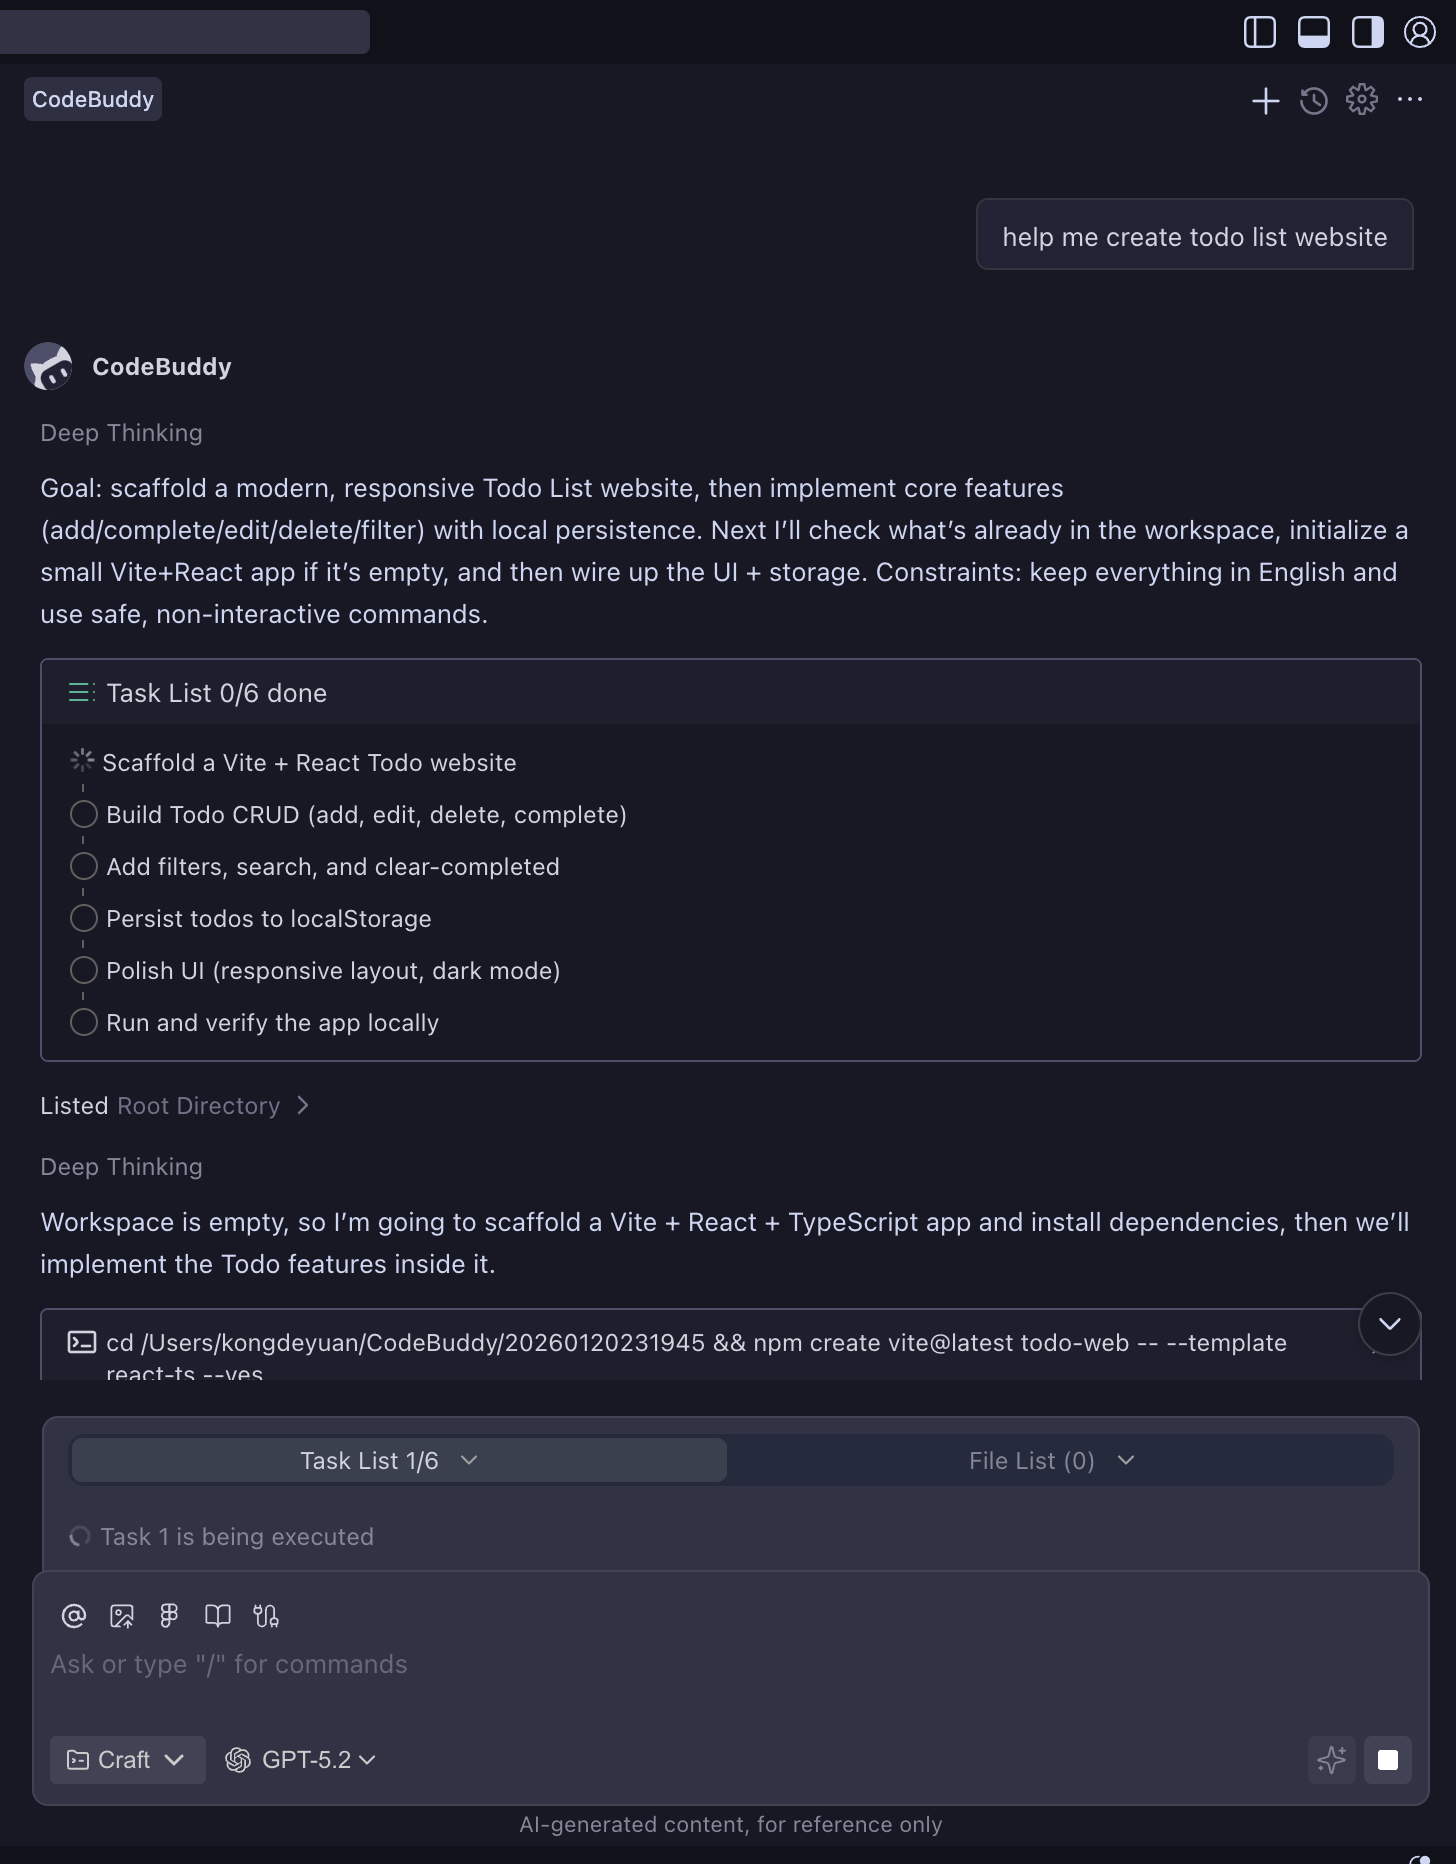
Task: Open chat history clock icon
Action: [1313, 100]
